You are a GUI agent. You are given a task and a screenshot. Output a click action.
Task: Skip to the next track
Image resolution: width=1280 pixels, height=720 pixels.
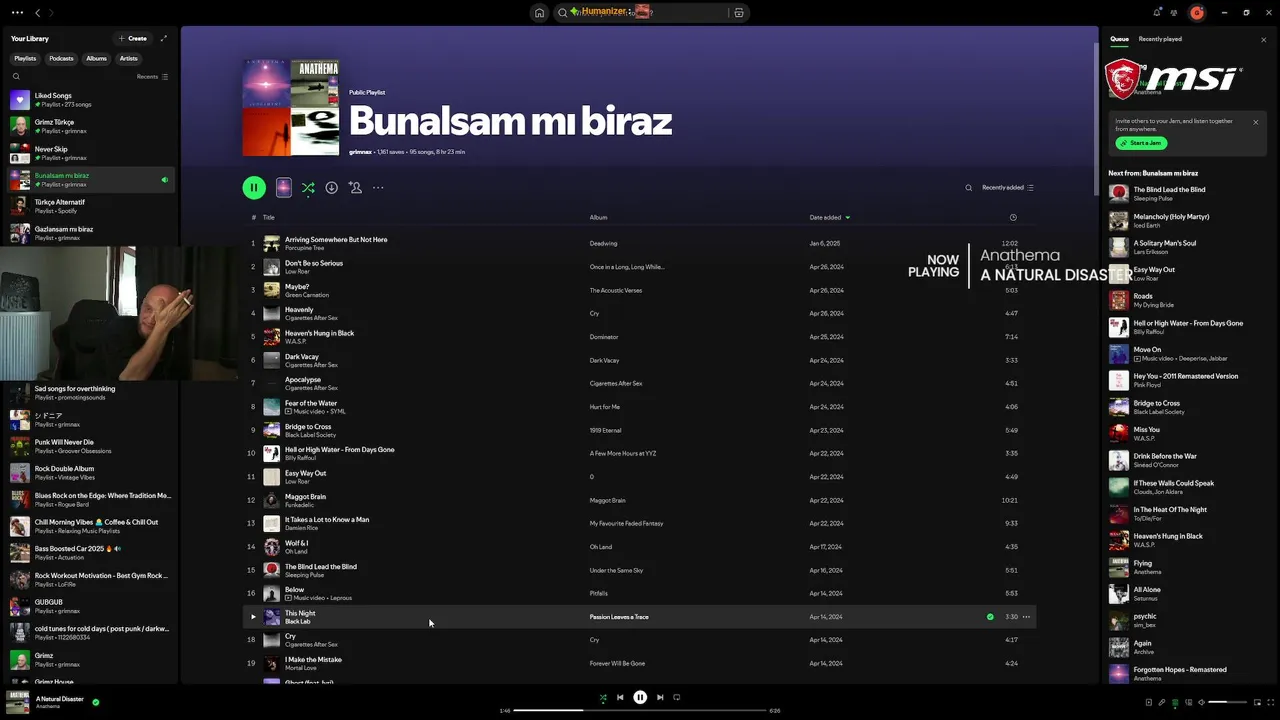[x=660, y=697]
